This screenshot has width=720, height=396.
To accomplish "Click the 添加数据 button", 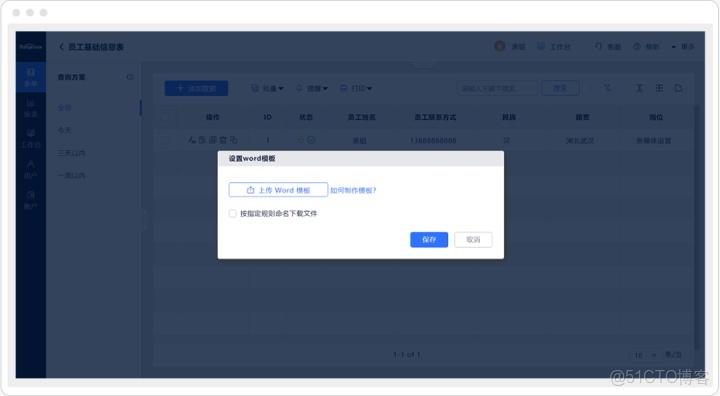I will tap(197, 88).
